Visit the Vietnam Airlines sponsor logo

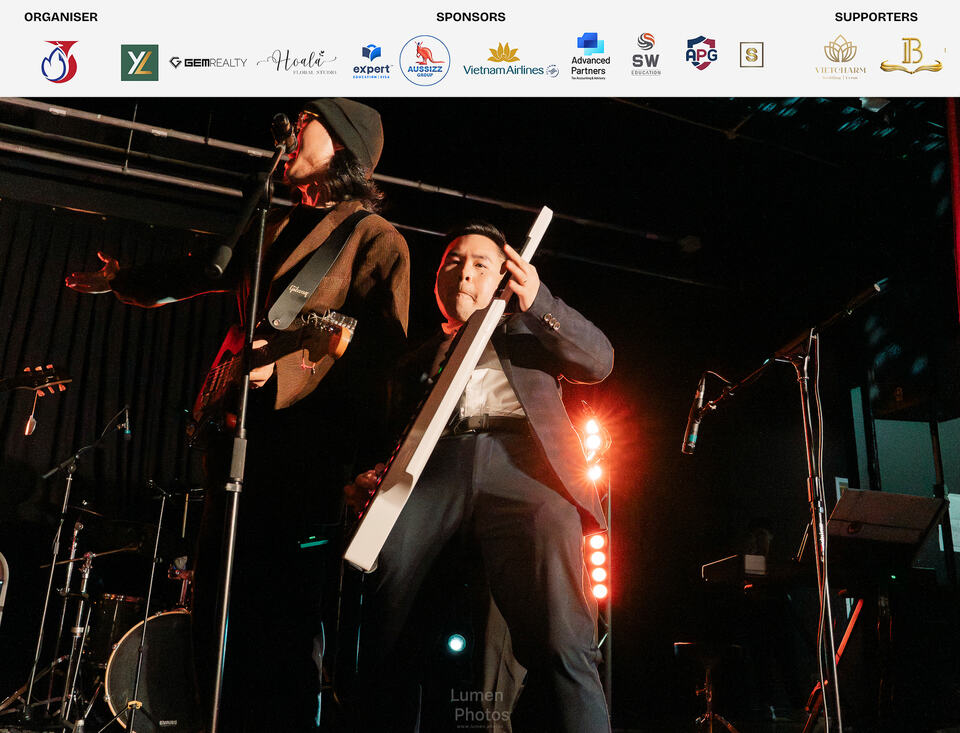click(511, 60)
